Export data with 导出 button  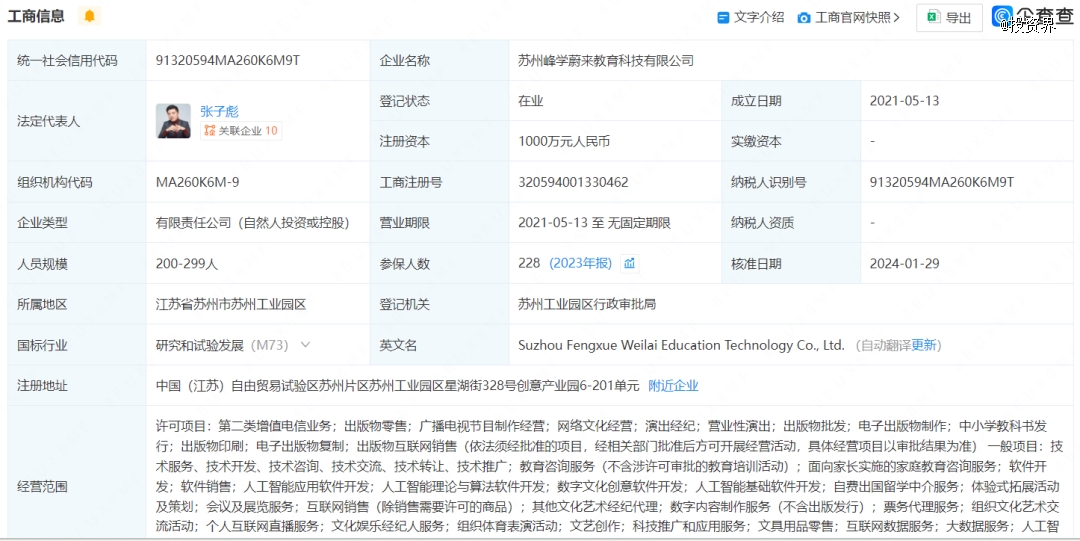pos(949,17)
